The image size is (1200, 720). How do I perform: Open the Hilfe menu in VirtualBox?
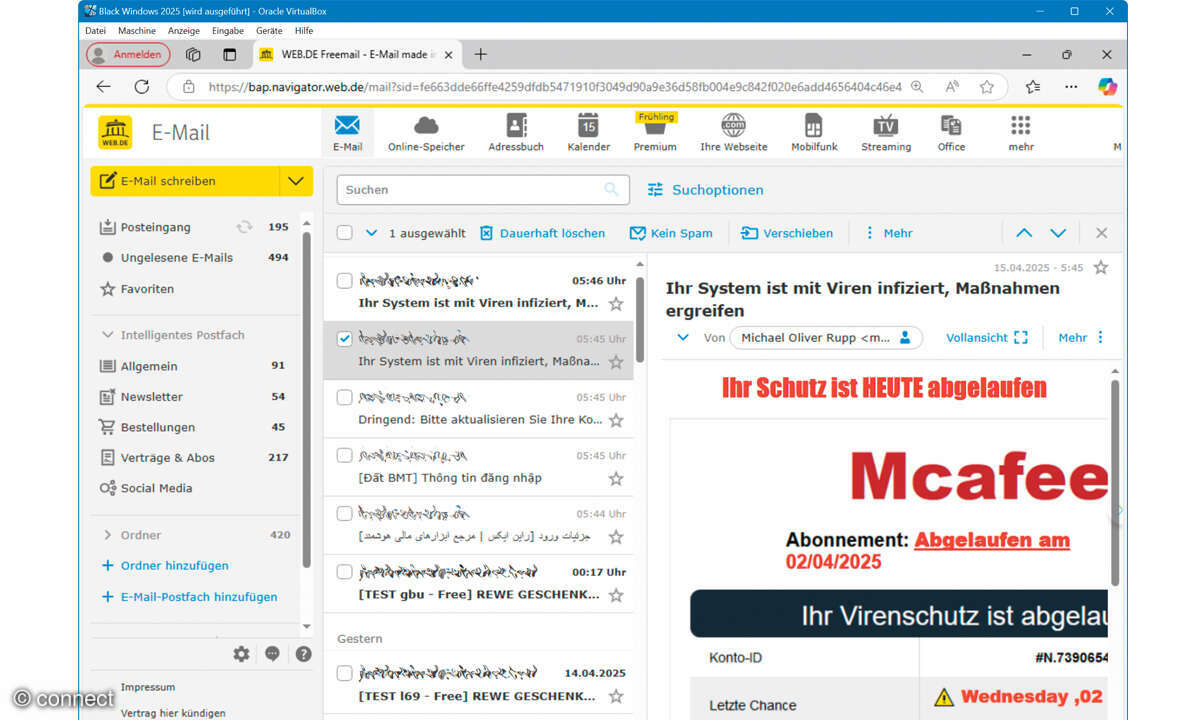click(x=304, y=31)
